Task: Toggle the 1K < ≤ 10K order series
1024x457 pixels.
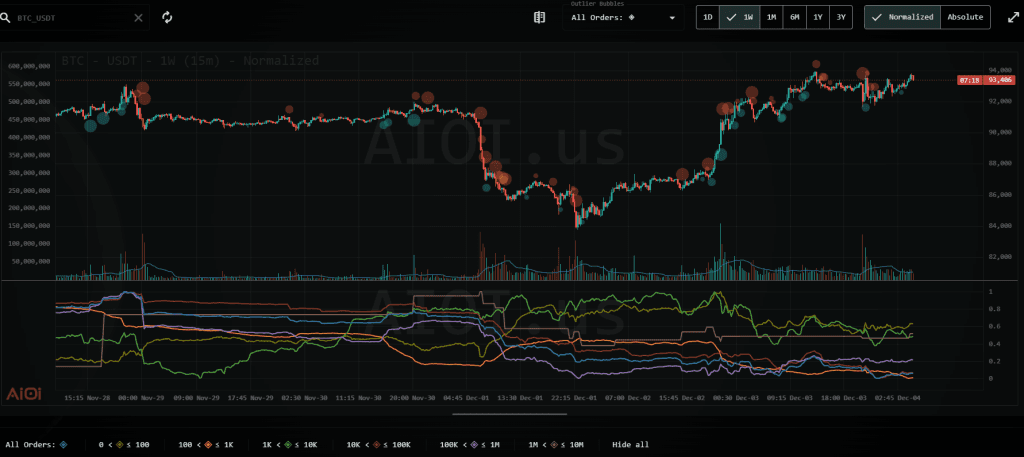Action: point(290,444)
